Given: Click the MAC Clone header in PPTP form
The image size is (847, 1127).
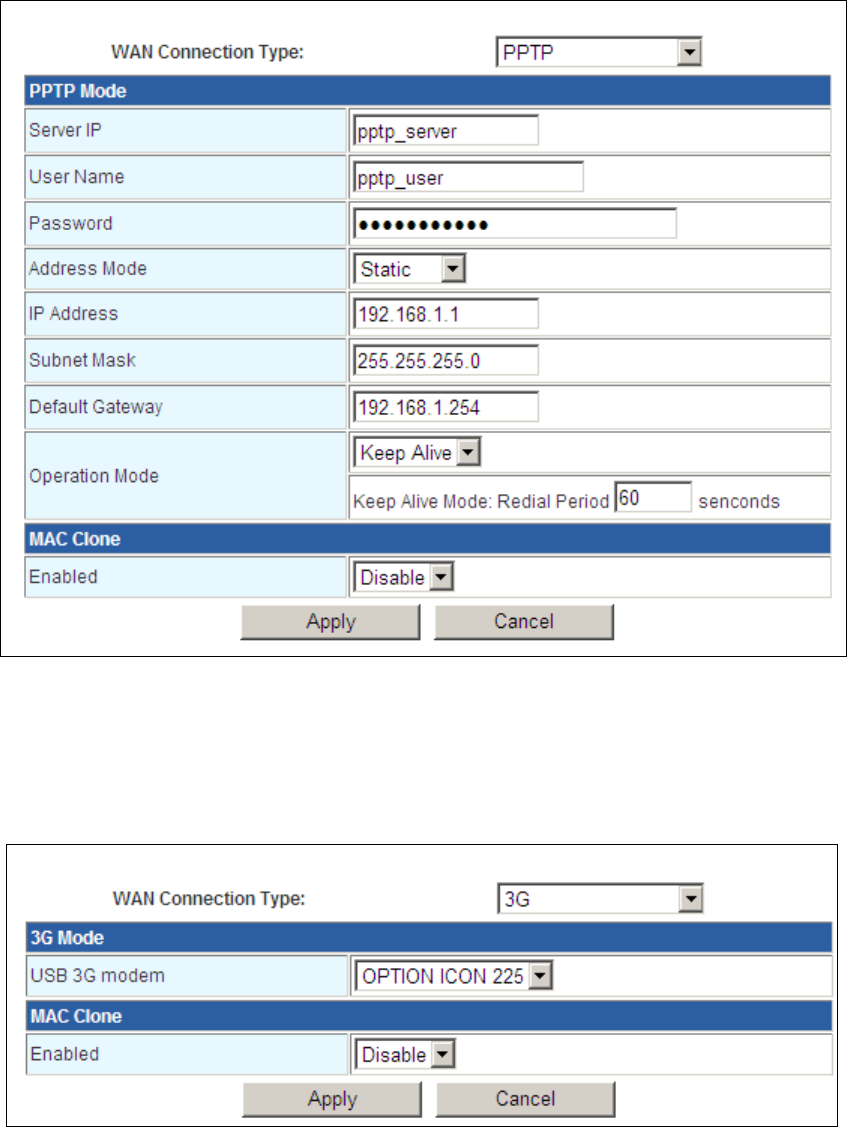Looking at the screenshot, I should pyautogui.click(x=428, y=539).
